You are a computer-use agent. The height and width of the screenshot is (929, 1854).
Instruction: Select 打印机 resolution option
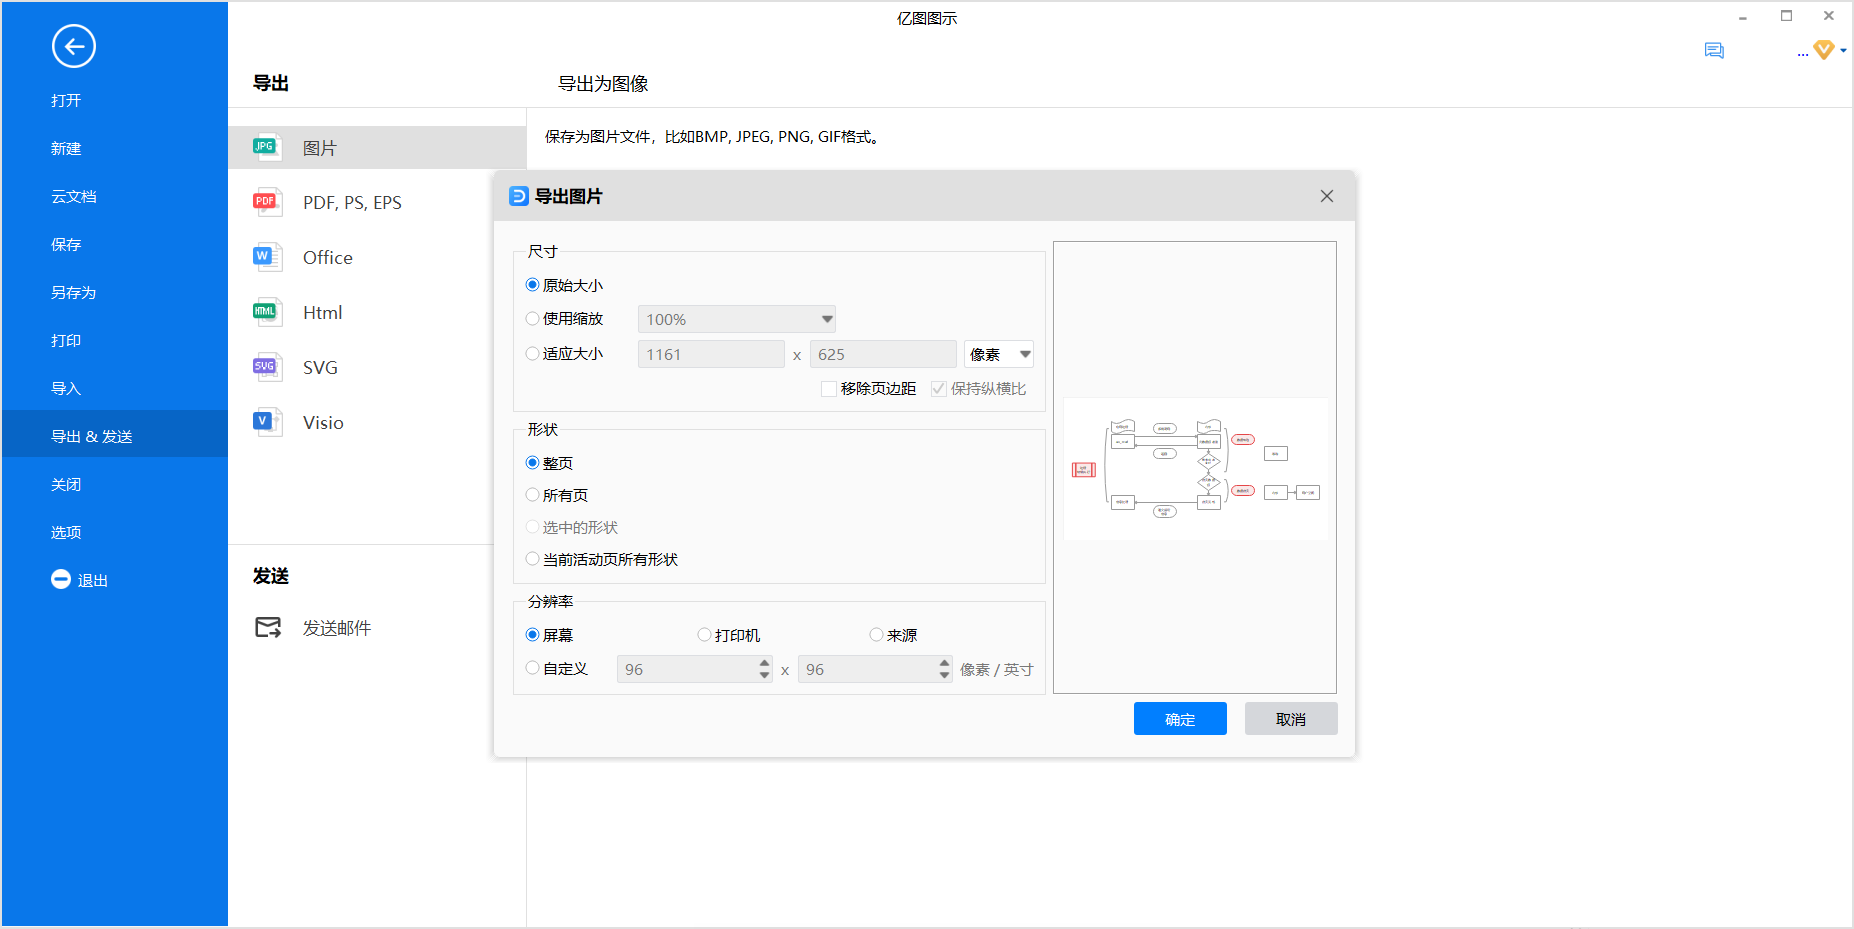(x=704, y=635)
